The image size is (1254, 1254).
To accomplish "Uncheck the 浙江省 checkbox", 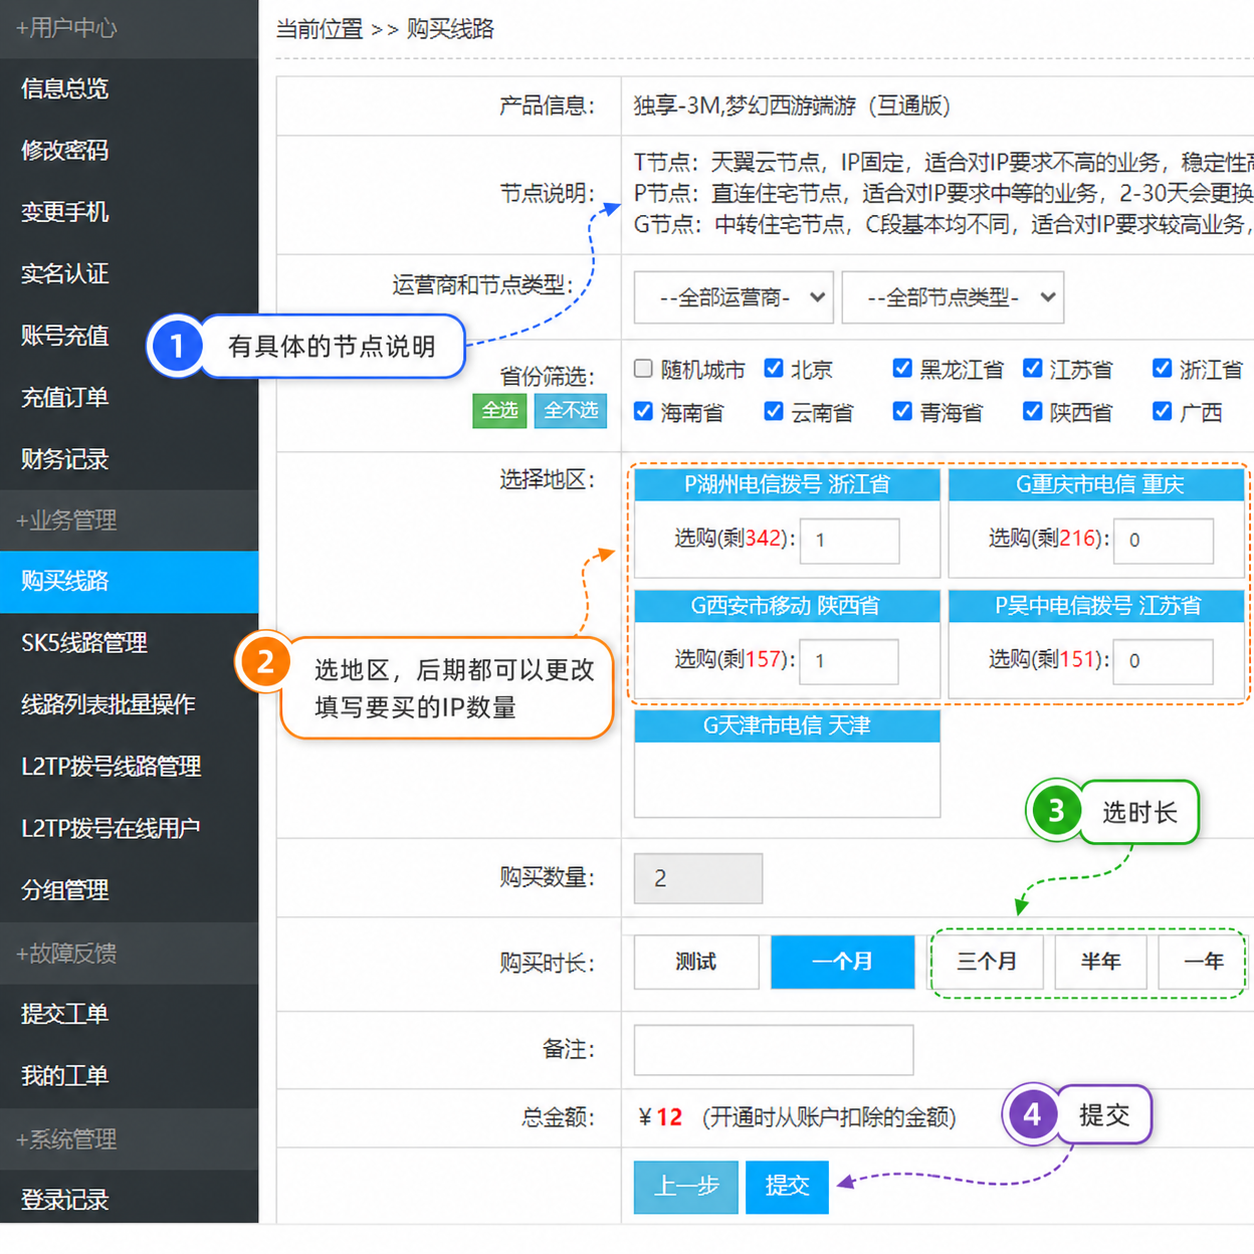I will (x=1162, y=369).
